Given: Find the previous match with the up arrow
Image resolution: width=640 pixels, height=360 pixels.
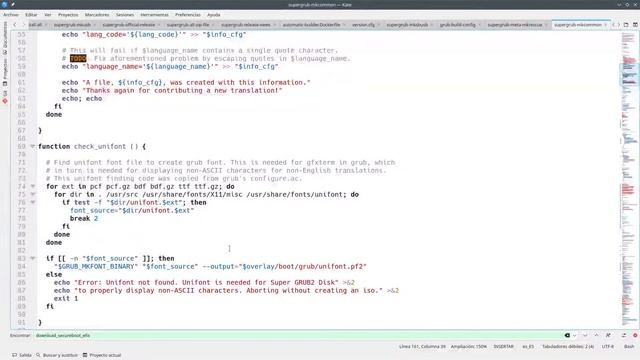Looking at the screenshot, I should click(x=596, y=336).
